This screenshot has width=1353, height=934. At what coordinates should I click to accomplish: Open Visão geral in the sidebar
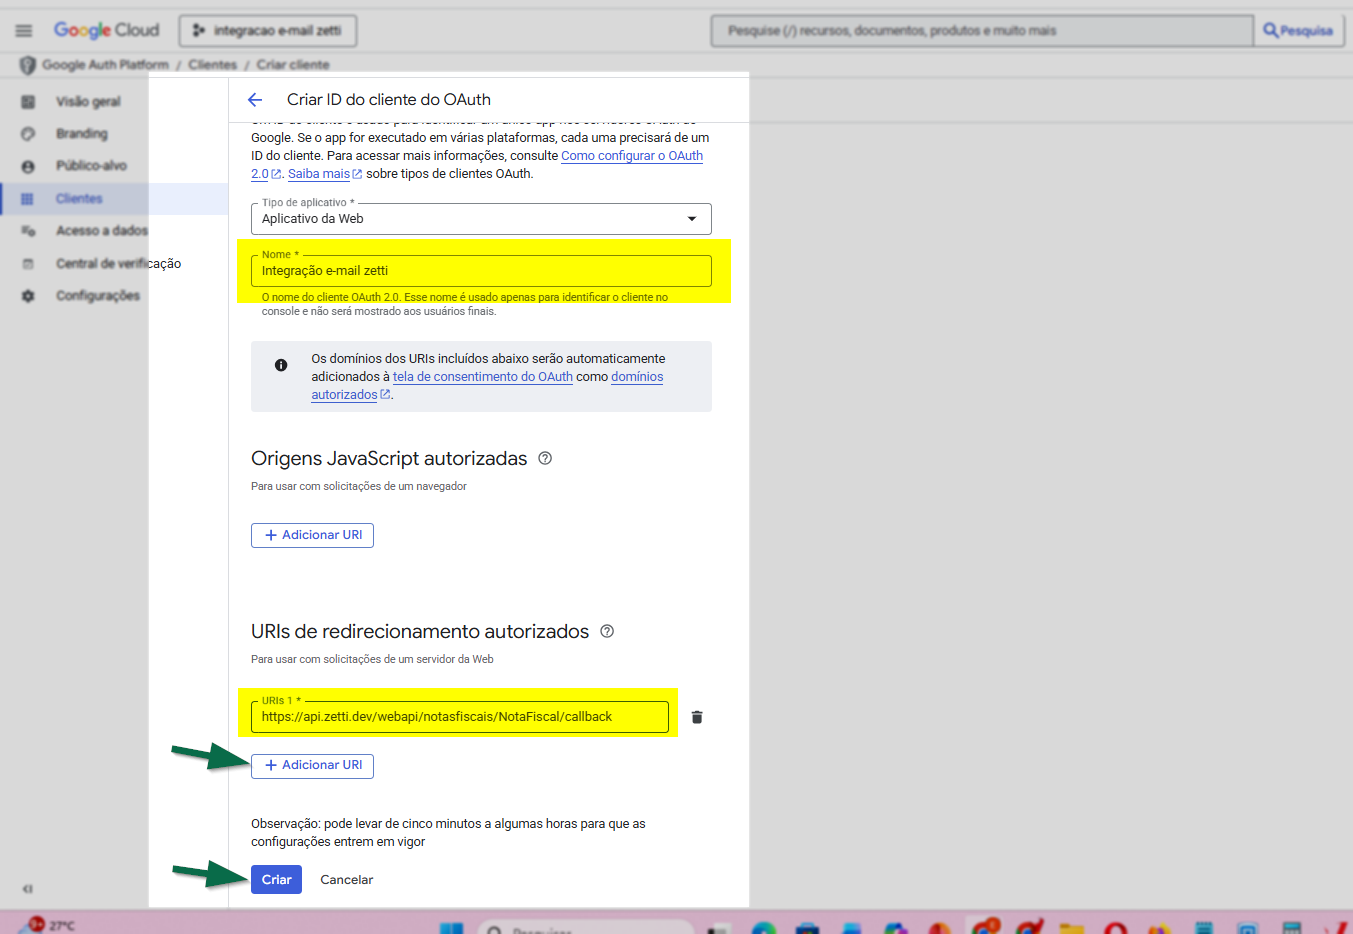pos(88,102)
